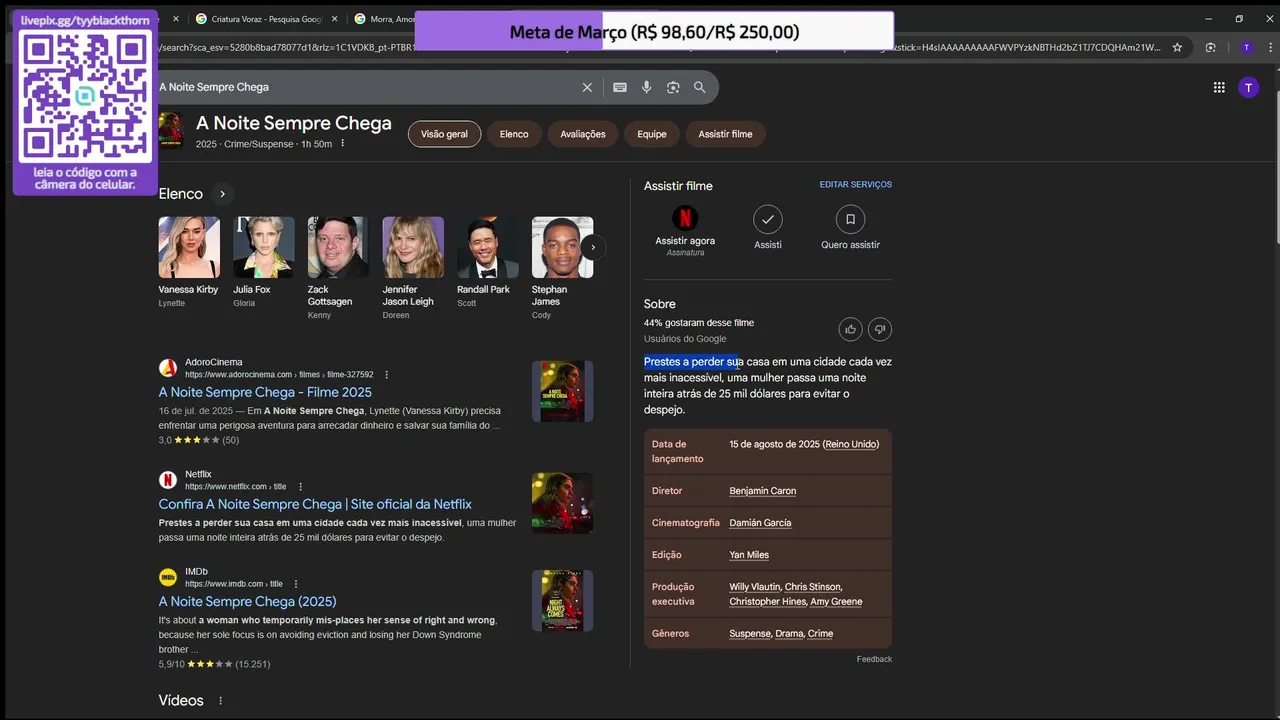Open the Chrome profile avatar in toolbar
Viewport: 1280px width, 720px height.
(1246, 47)
